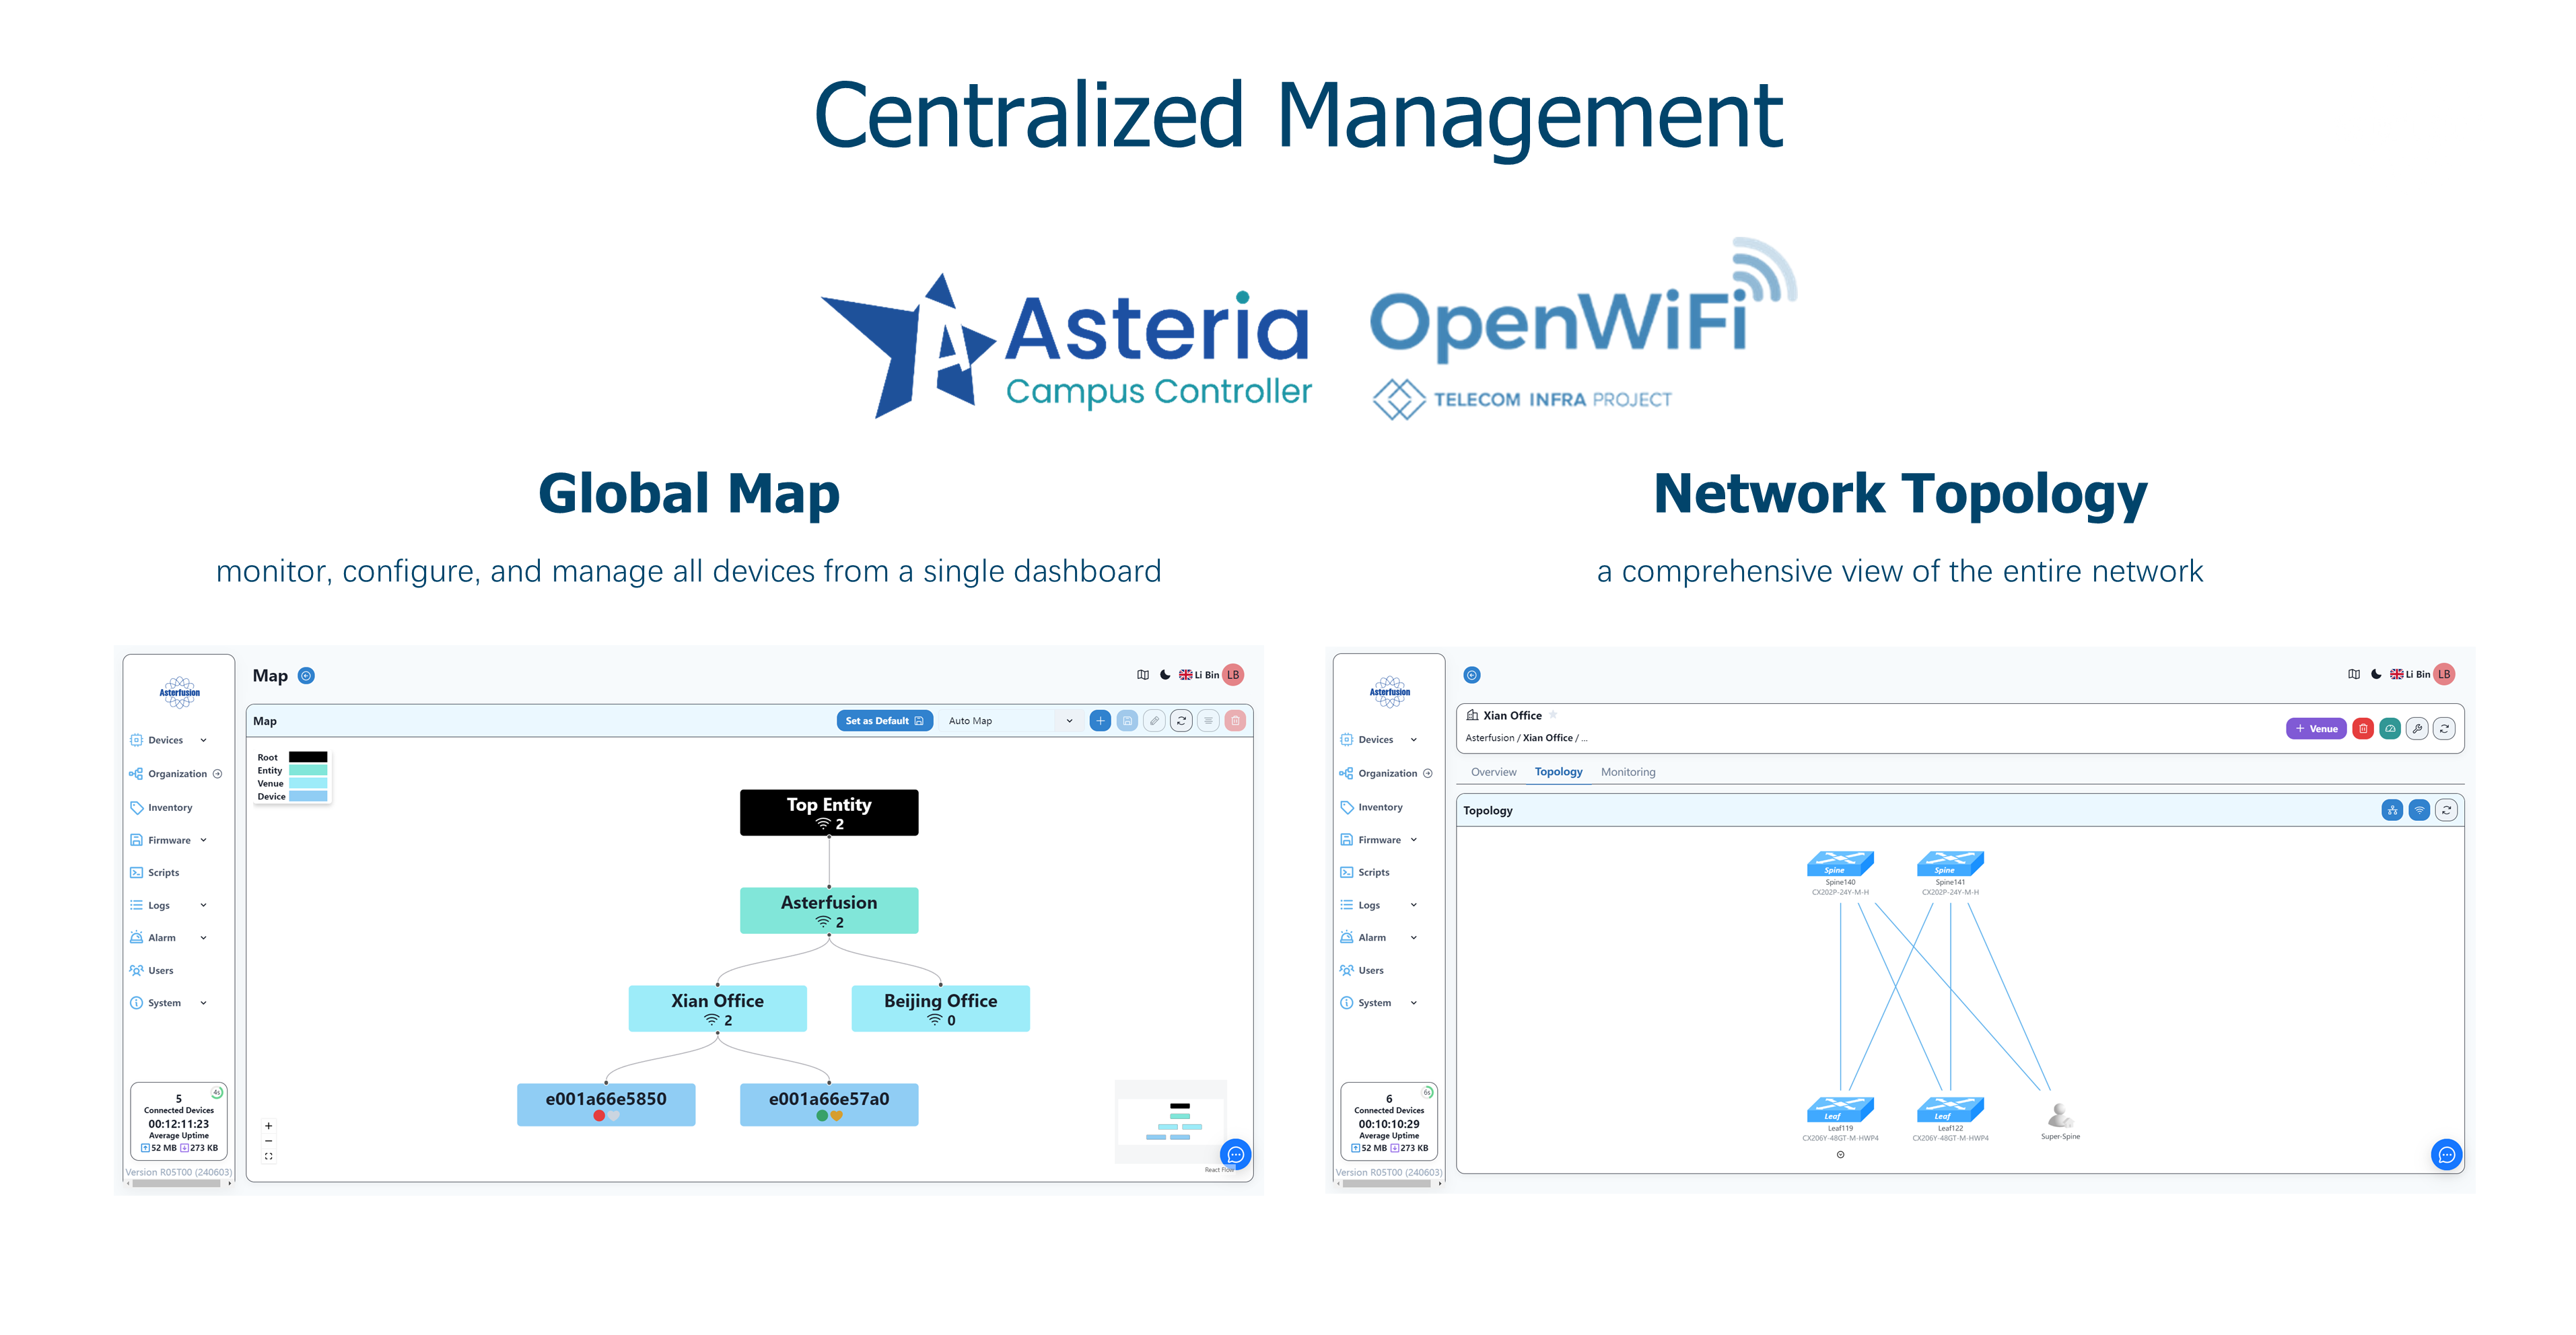2576x1335 pixels.
Task: Click the Xian Office venue node in map
Action: click(x=717, y=1008)
